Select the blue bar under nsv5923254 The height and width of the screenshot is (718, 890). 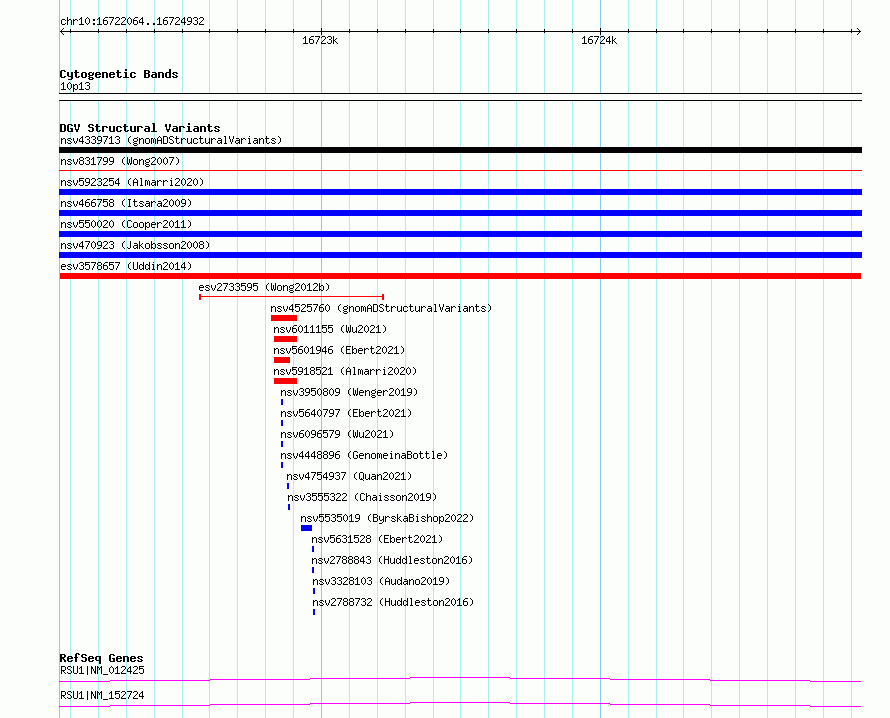(x=460, y=192)
